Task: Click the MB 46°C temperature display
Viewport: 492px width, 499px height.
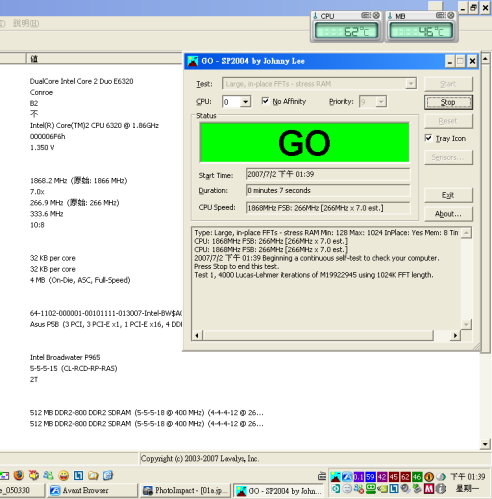Action: (x=421, y=31)
